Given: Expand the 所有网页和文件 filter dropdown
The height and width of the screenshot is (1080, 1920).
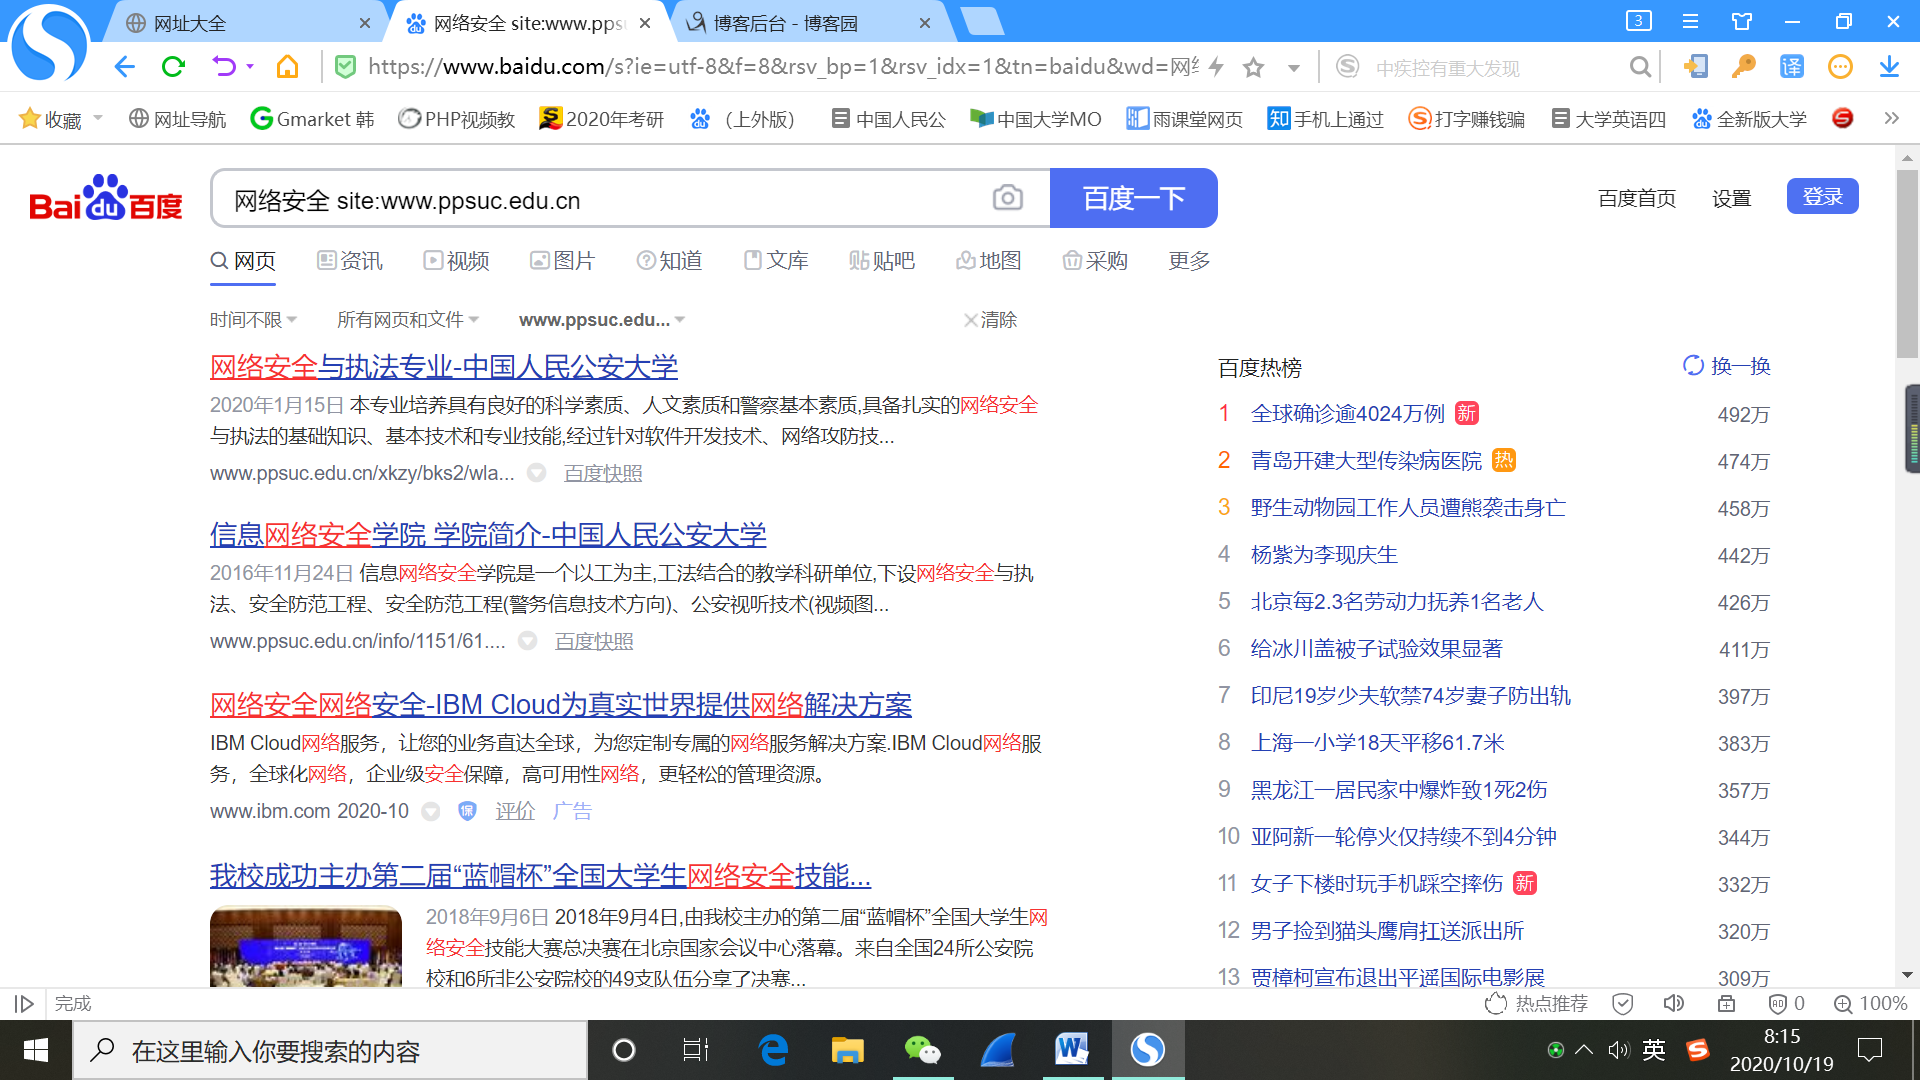Looking at the screenshot, I should 407,320.
